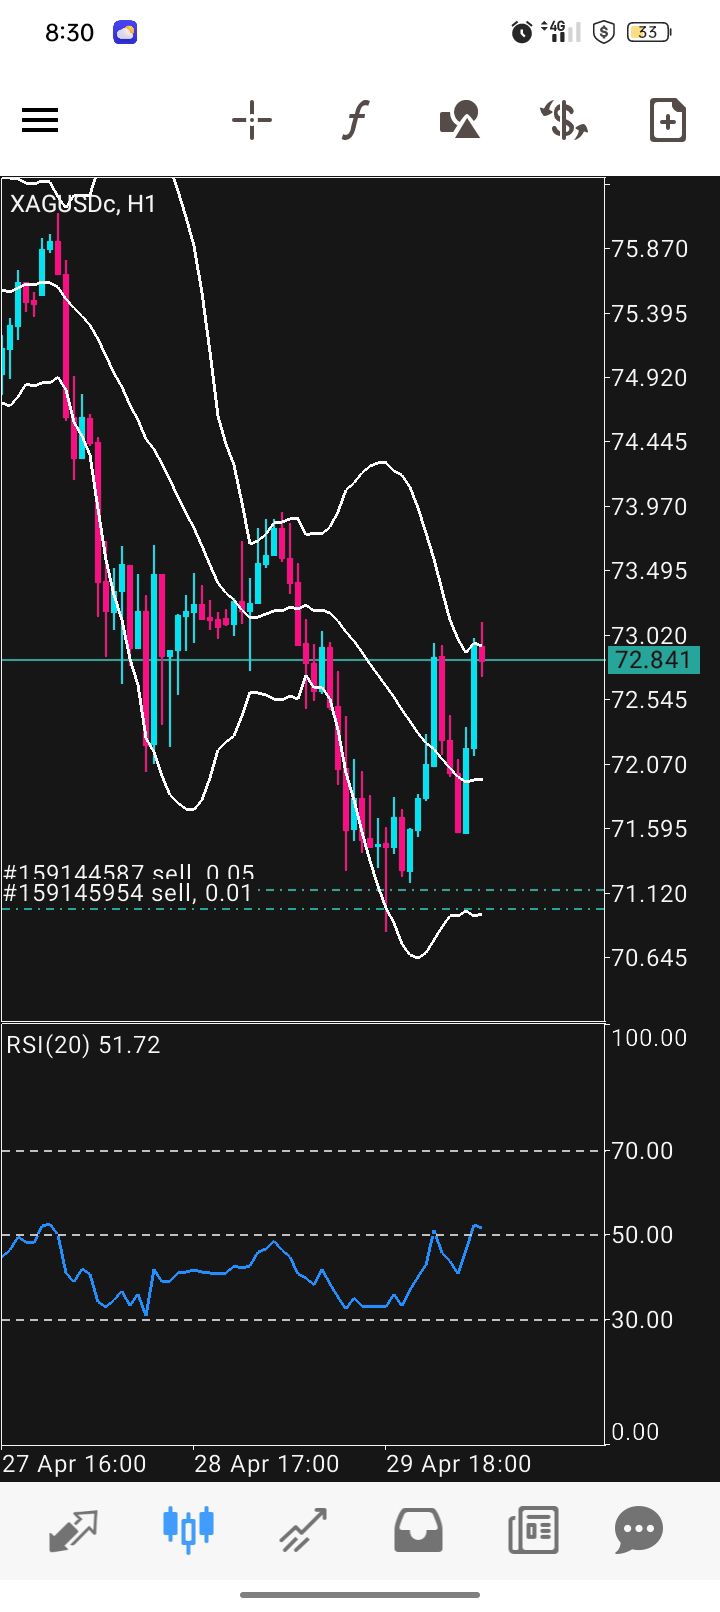Select sell order #159145954 line label
Viewport: 720px width, 1612px height.
point(128,894)
